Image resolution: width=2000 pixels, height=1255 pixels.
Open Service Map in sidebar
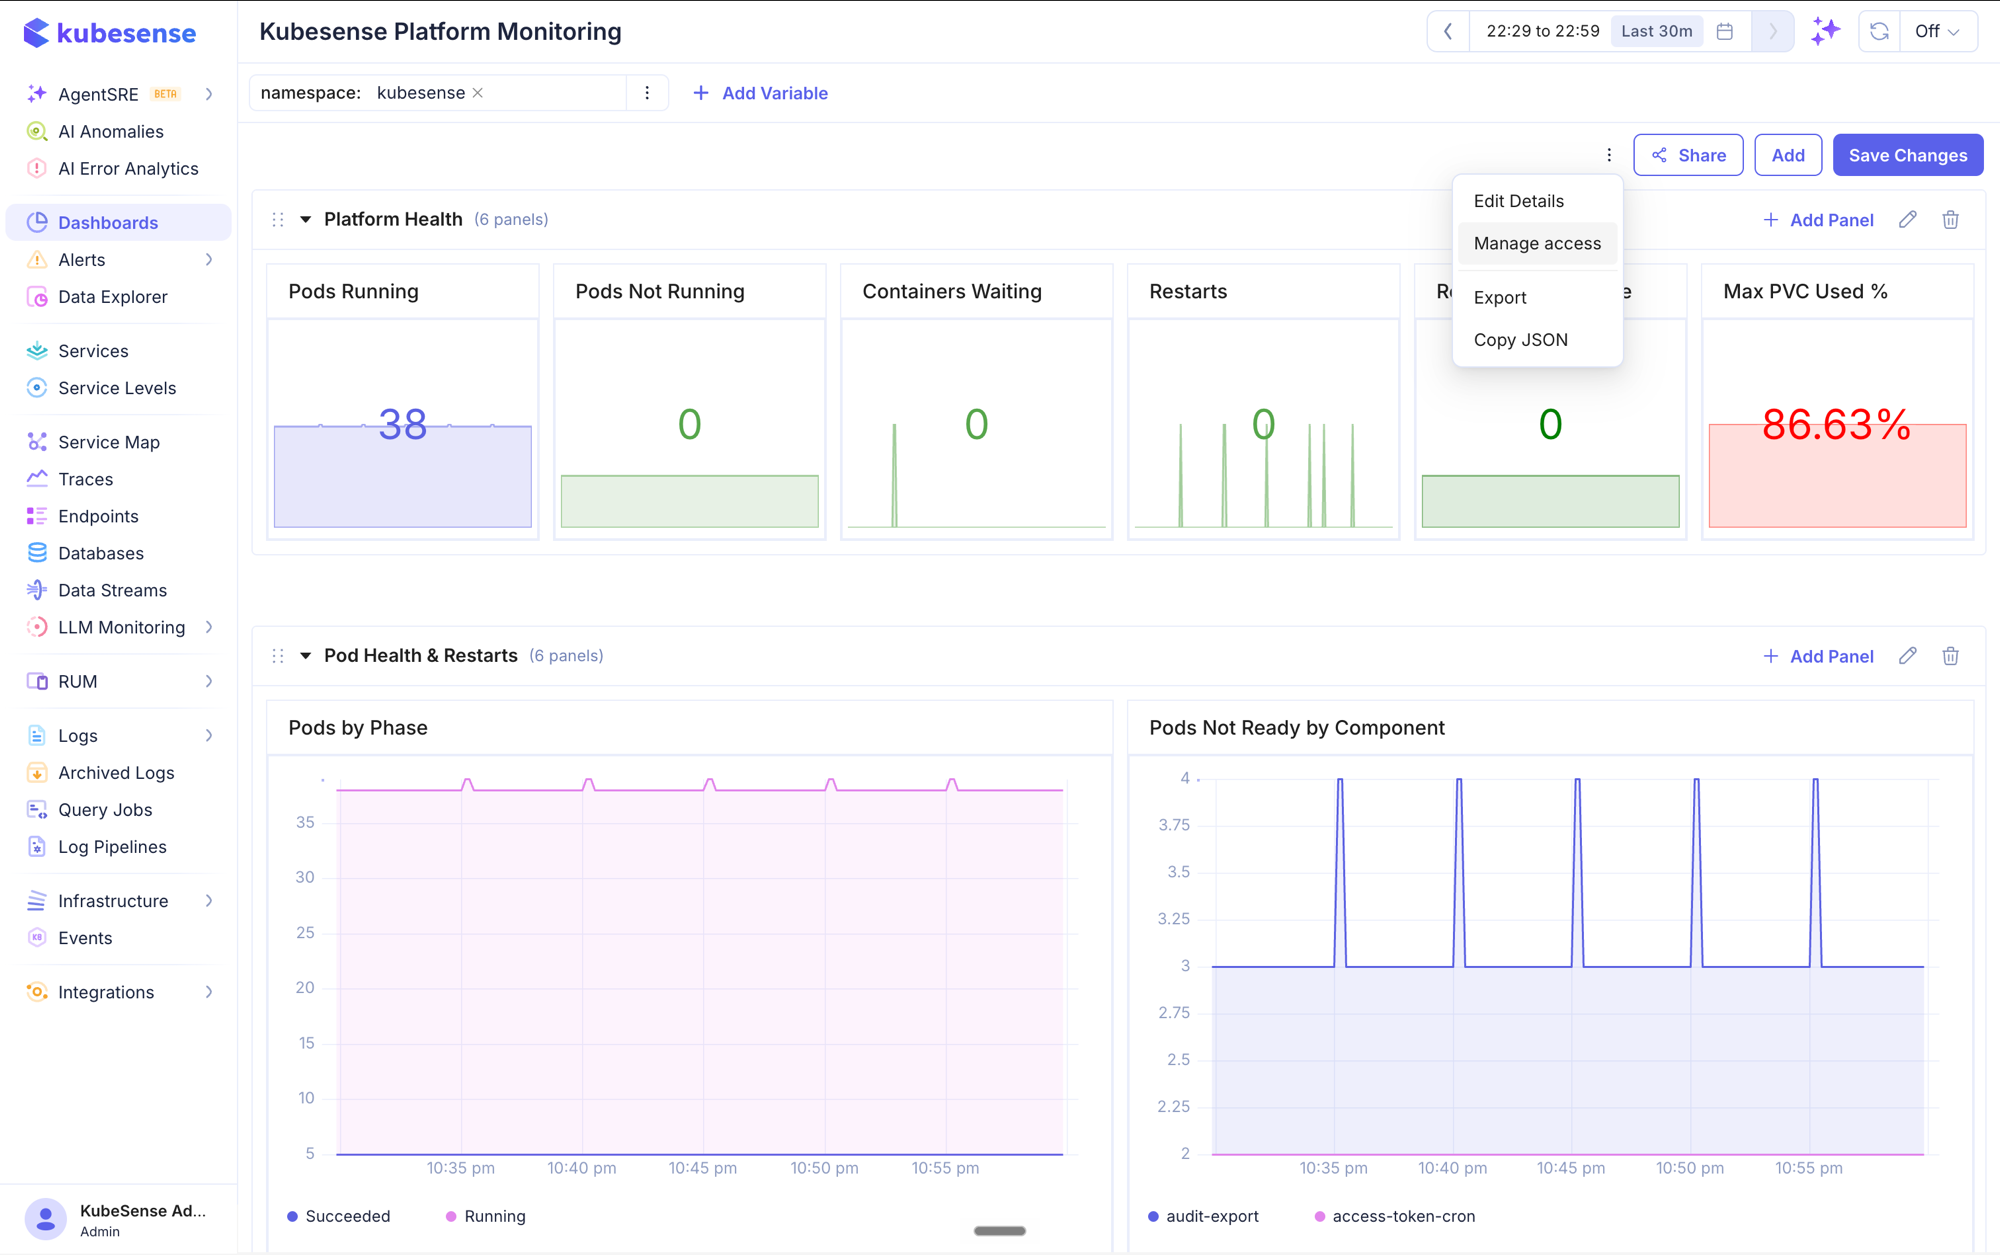[108, 442]
